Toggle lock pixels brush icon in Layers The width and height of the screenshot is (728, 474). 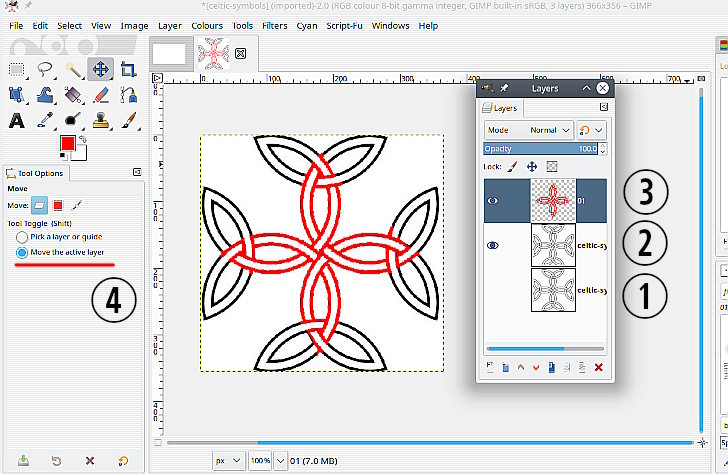click(512, 167)
